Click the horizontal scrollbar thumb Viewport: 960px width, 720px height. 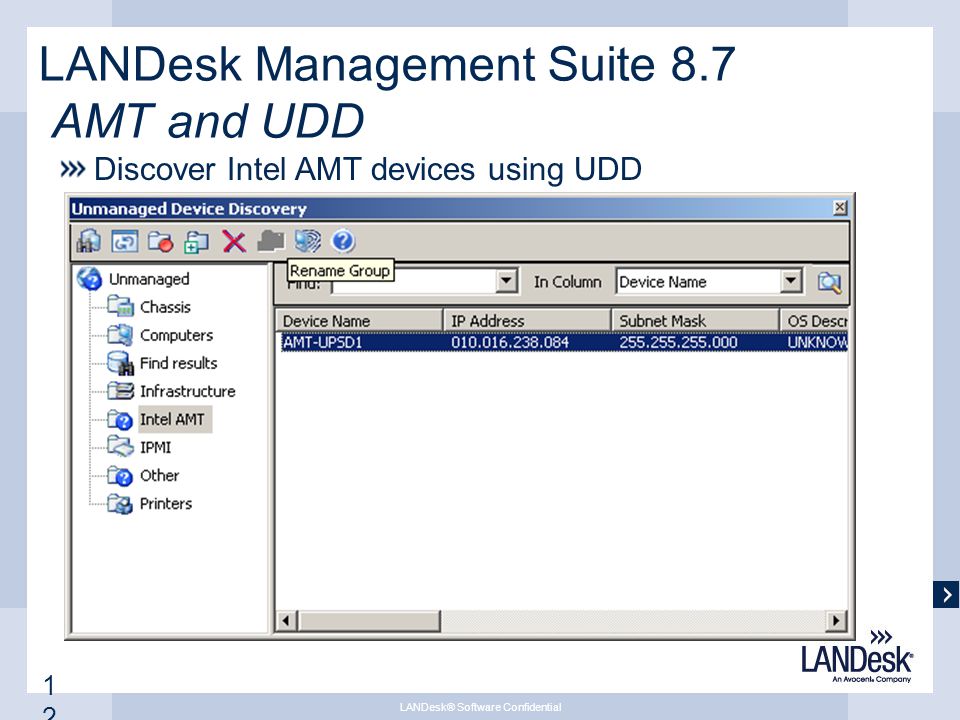369,621
